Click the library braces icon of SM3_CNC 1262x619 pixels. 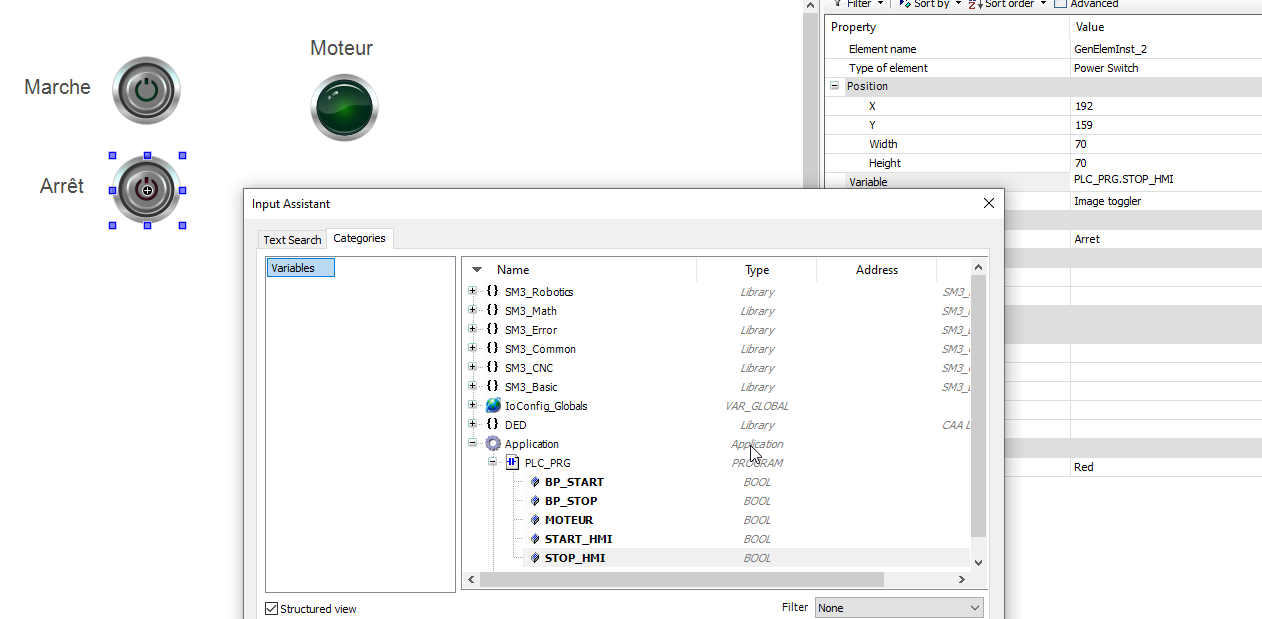pyautogui.click(x=490, y=367)
